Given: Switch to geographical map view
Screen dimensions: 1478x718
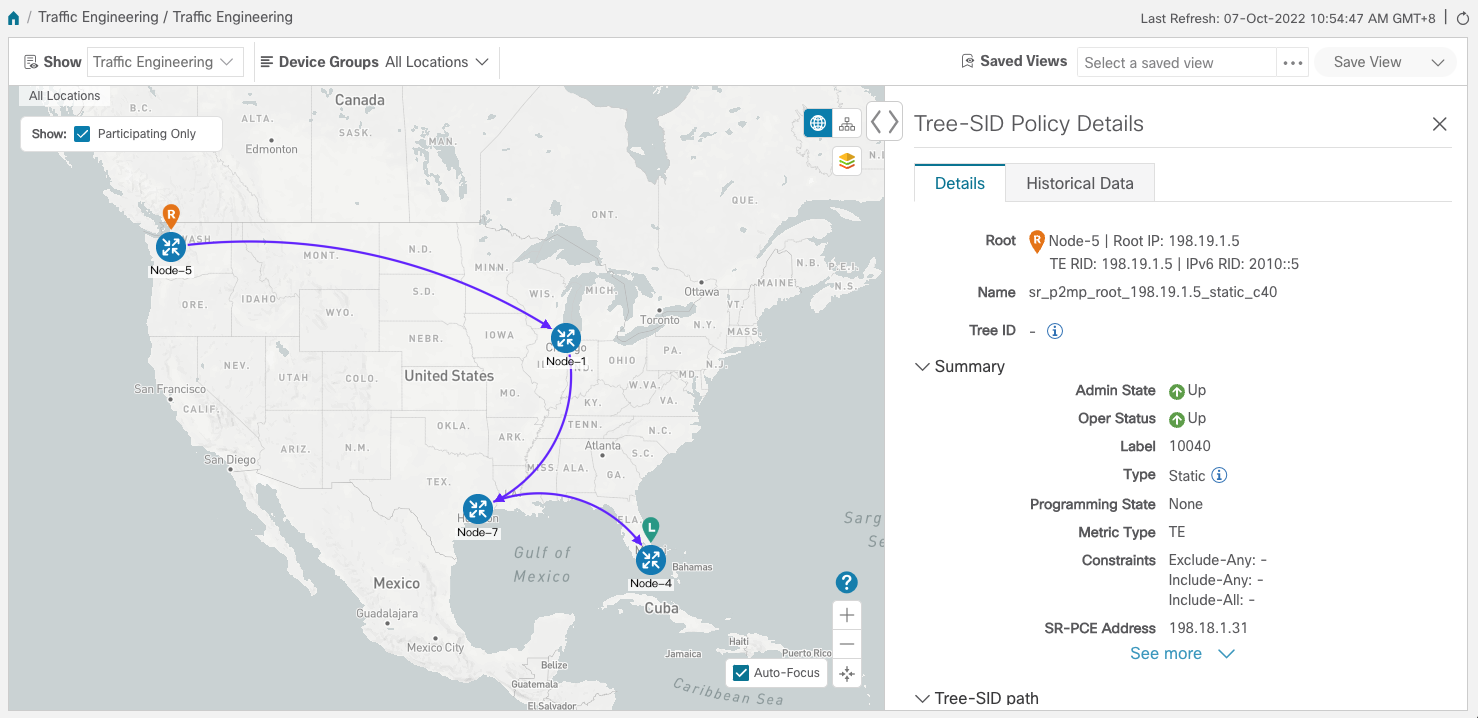Looking at the screenshot, I should [x=818, y=123].
